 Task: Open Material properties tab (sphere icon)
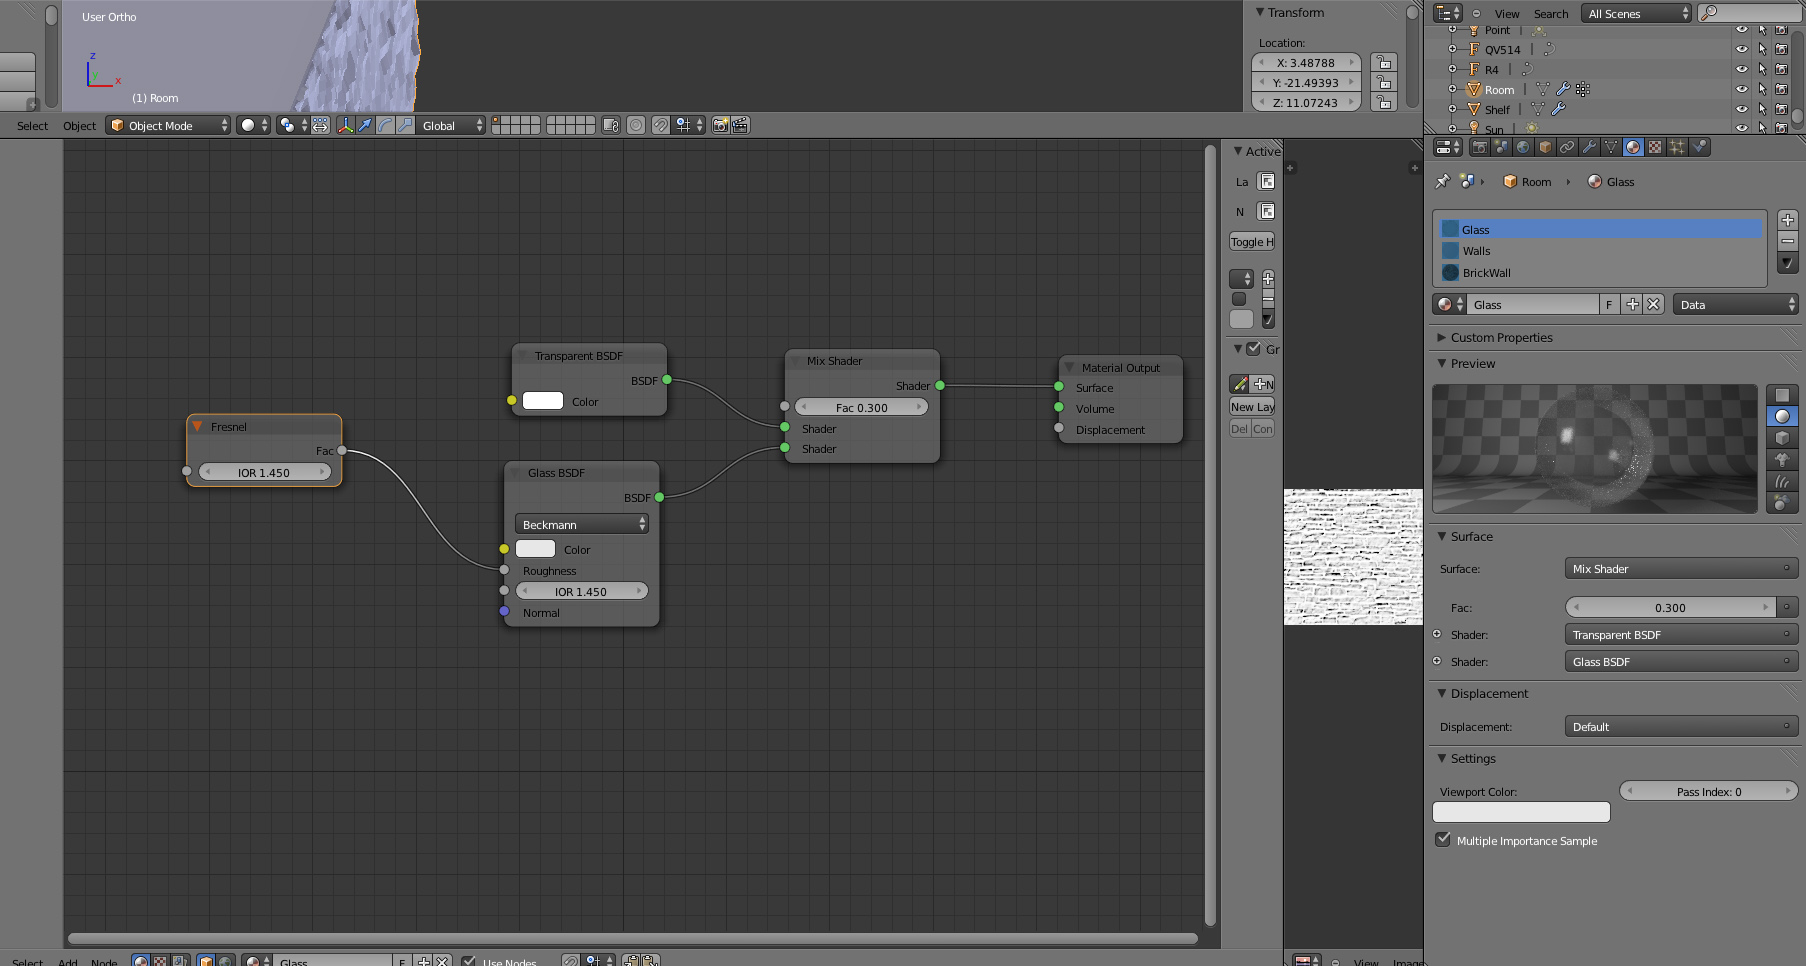(x=1633, y=147)
